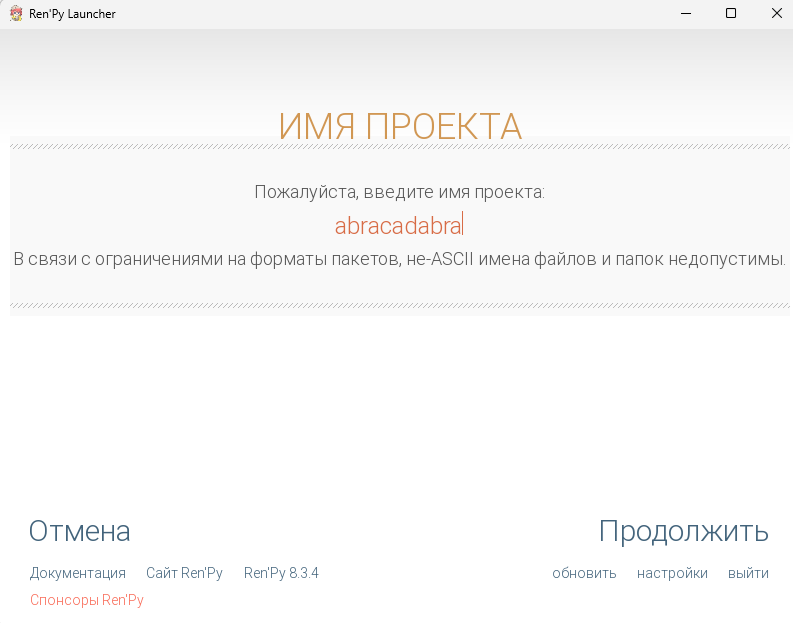Viewport: 793px width, 623px height.
Task: Click the ИМЯ ПРОЕКТА heading
Action: click(x=400, y=126)
